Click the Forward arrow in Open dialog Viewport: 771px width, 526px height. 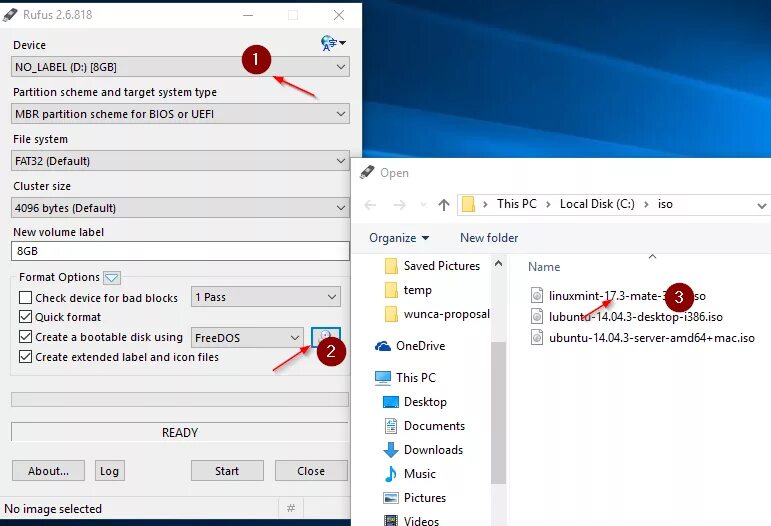pyautogui.click(x=400, y=205)
